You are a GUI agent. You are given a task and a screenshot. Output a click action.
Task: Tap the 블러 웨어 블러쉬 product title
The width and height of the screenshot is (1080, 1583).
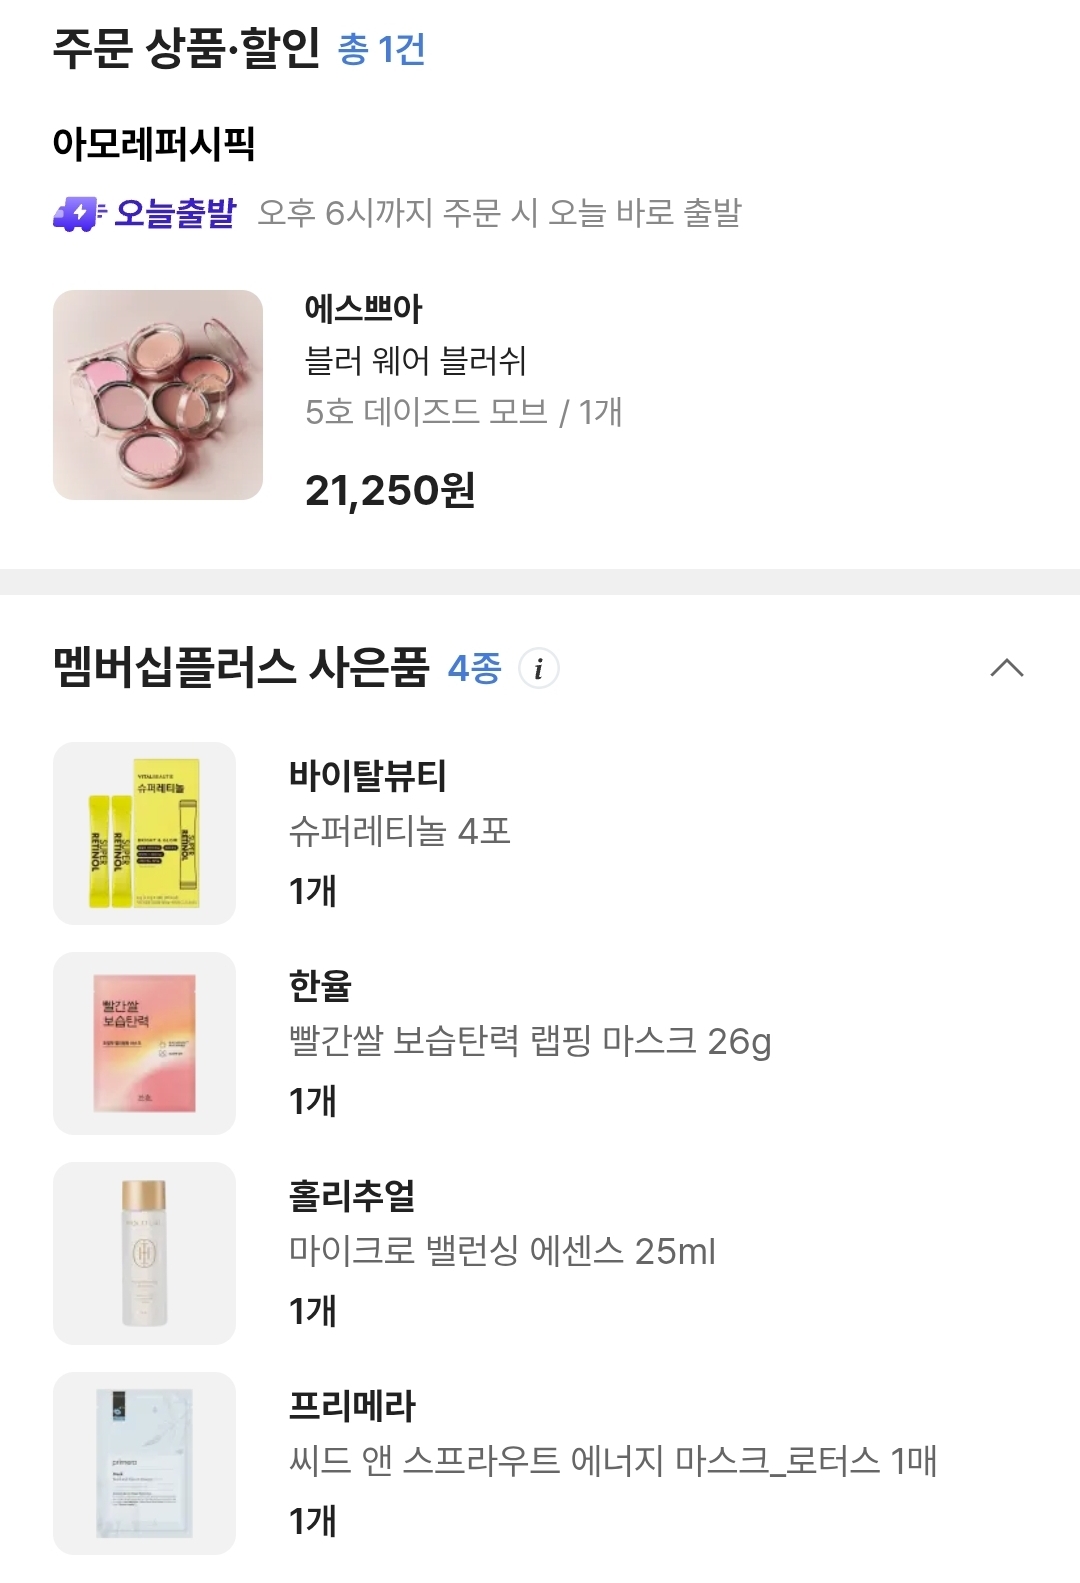coord(415,360)
